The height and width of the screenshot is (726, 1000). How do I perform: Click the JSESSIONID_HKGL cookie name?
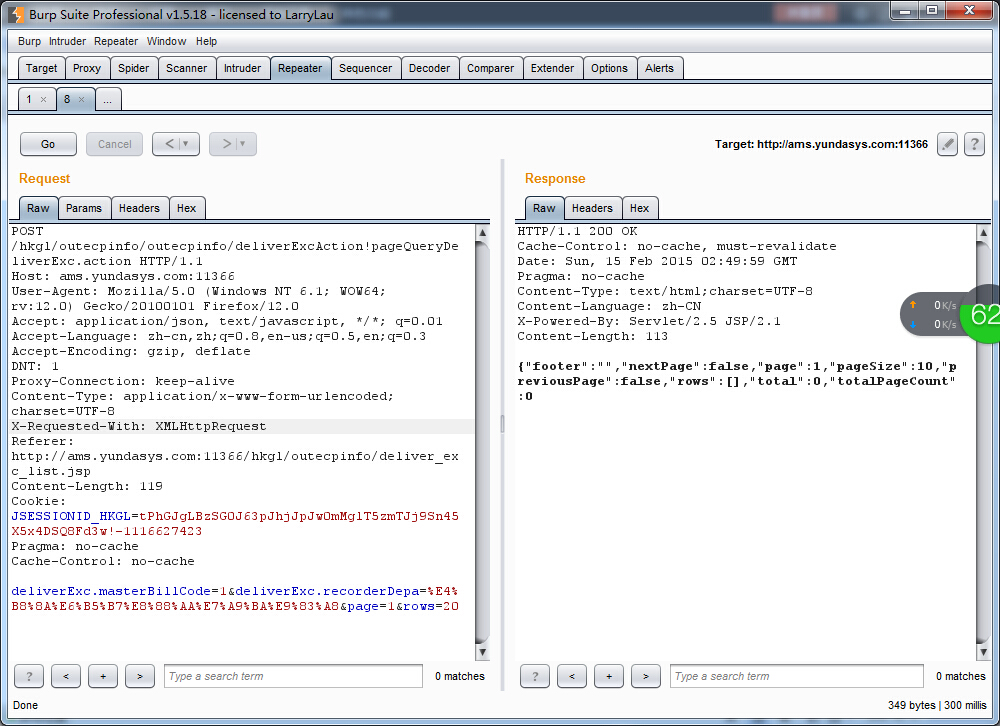coord(71,516)
